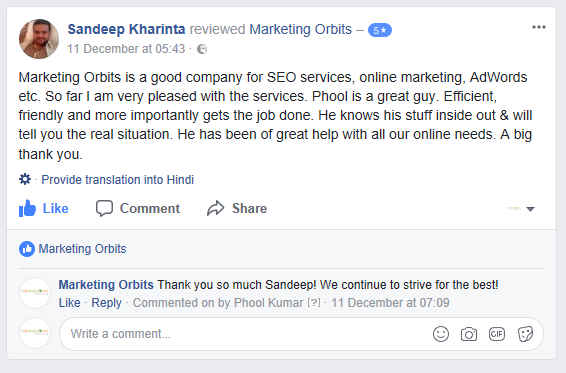566x373 pixels.
Task: Click Provide translation into Hindi
Action: (x=117, y=179)
